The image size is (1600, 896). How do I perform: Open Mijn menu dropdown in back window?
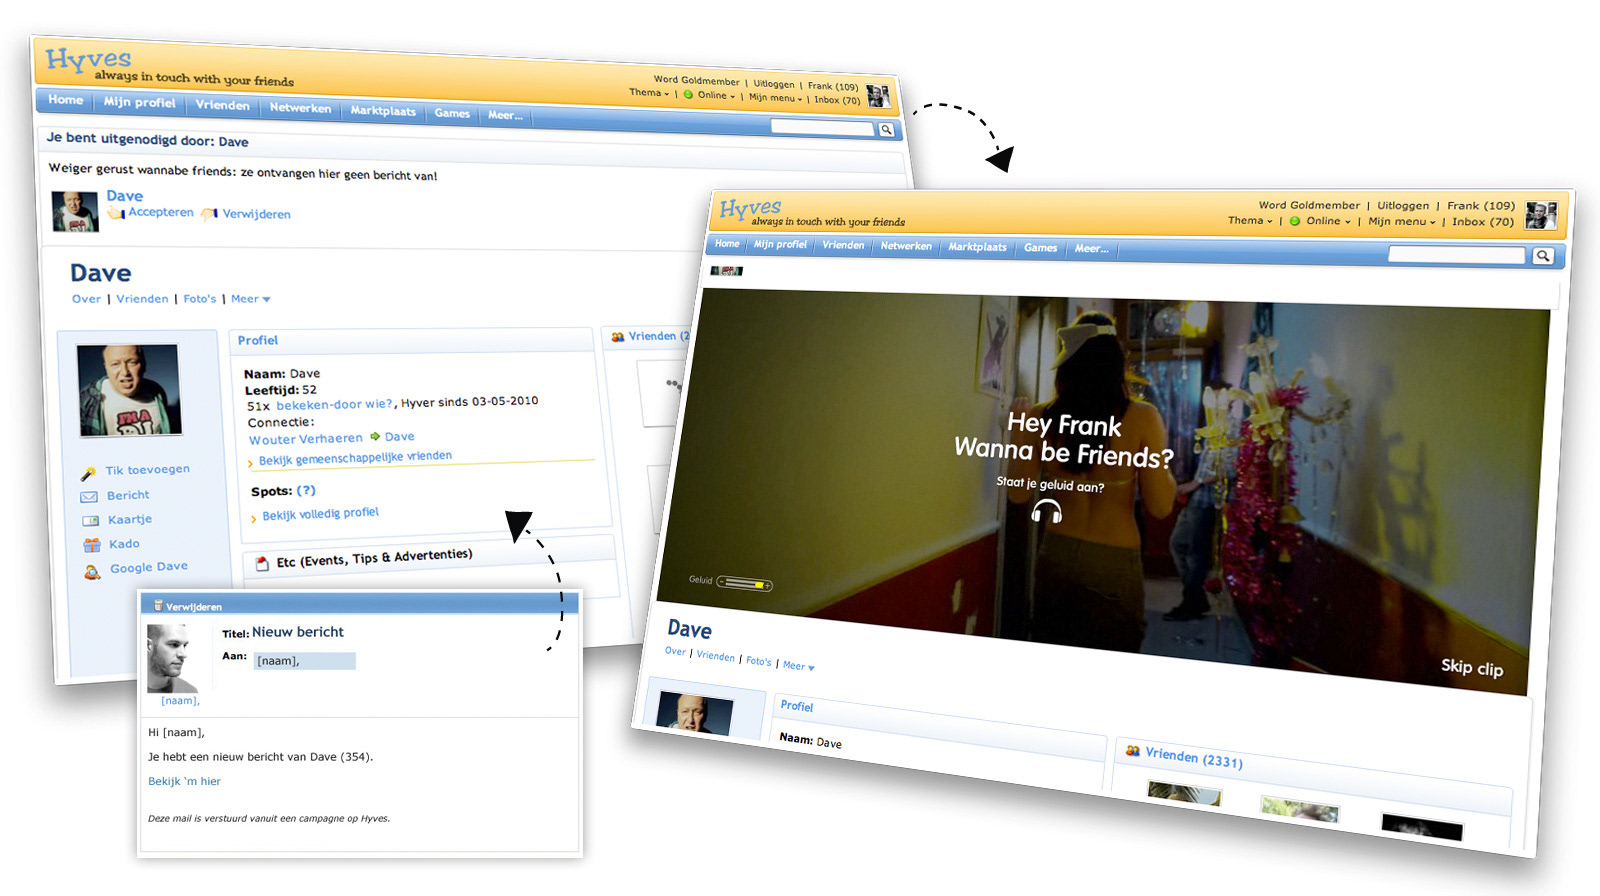[775, 97]
